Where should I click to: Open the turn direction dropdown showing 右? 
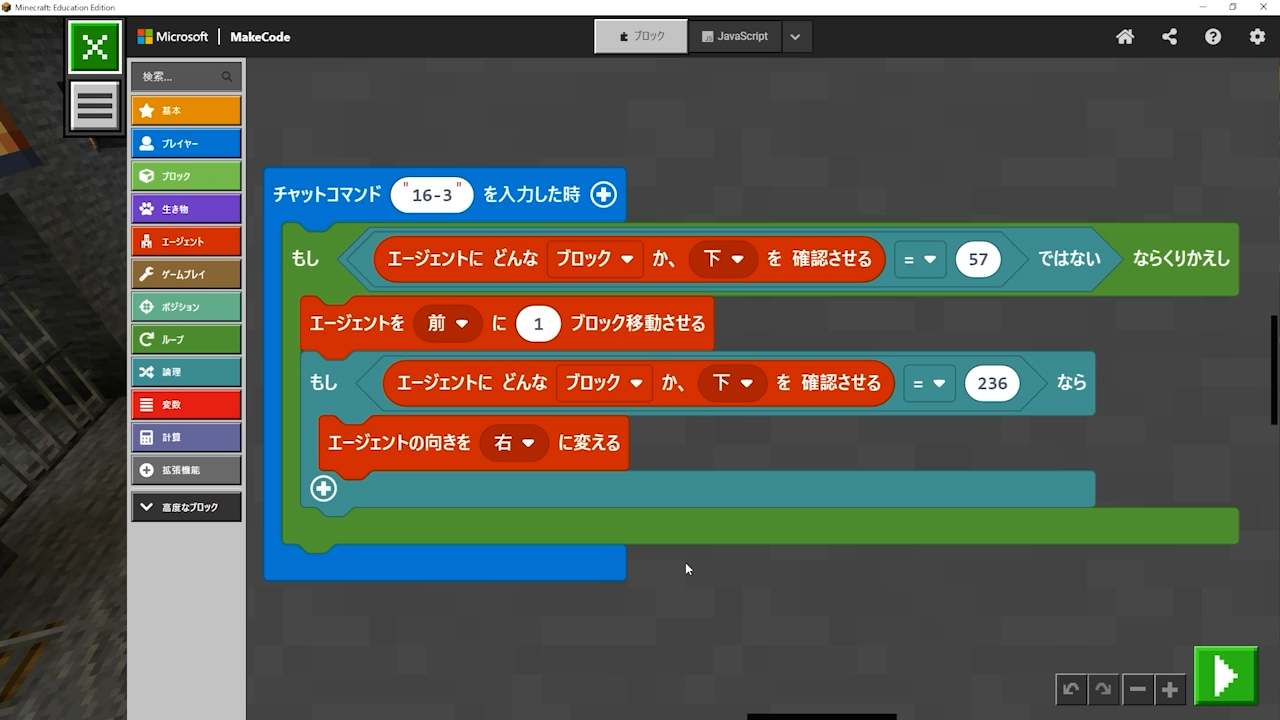coord(514,443)
